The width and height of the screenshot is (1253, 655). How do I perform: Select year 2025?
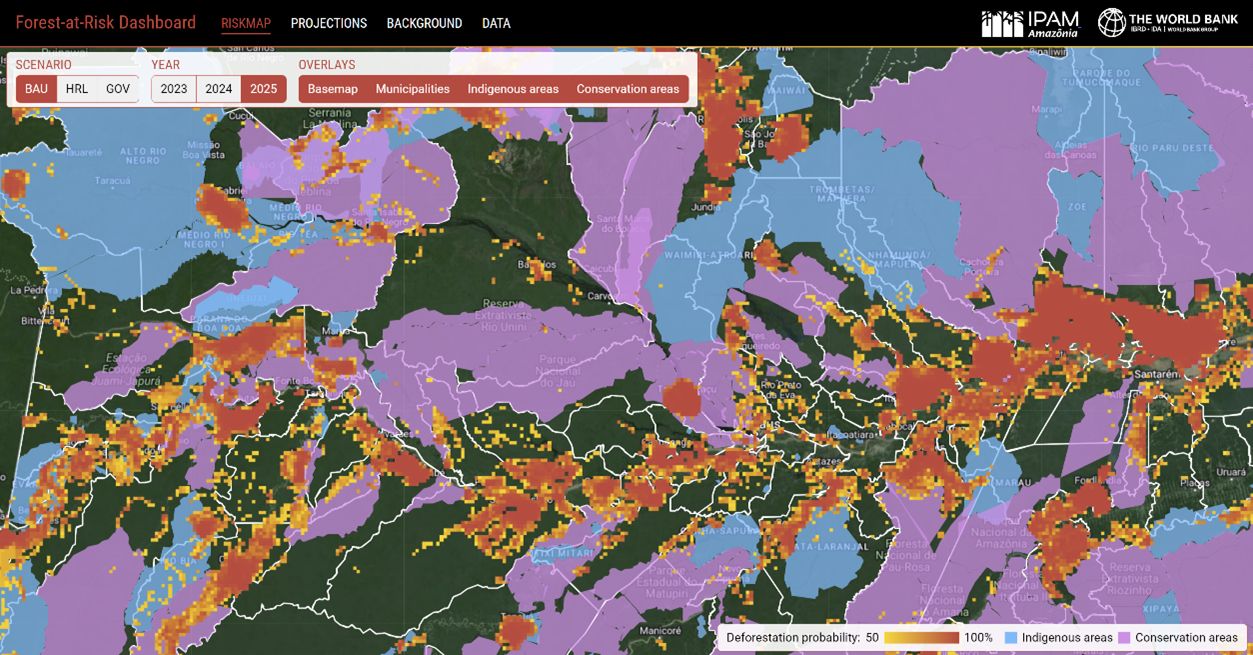pyautogui.click(x=265, y=88)
